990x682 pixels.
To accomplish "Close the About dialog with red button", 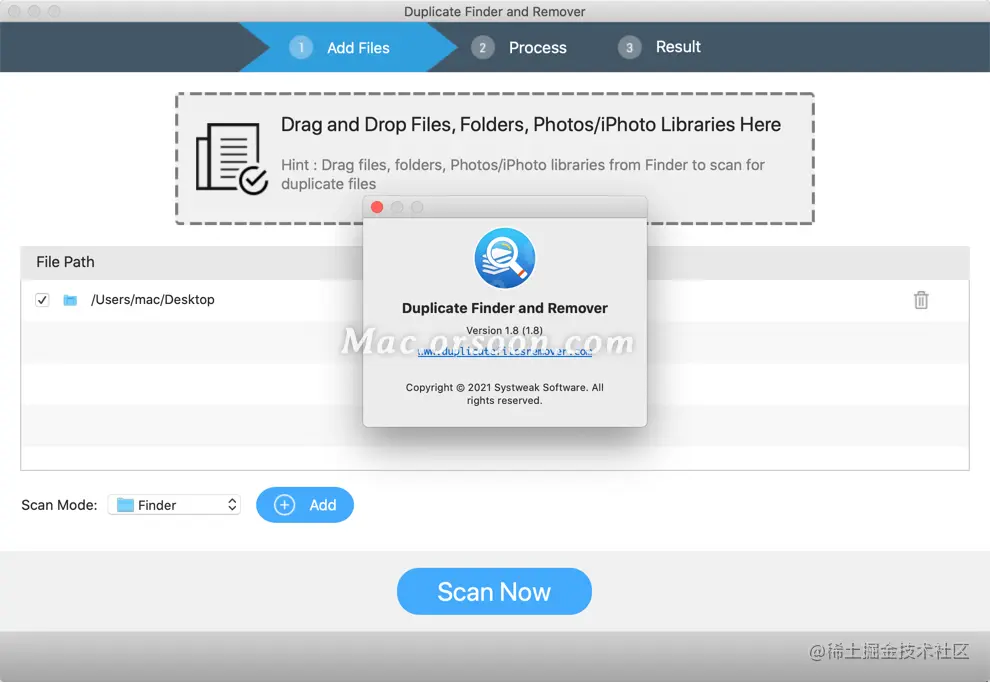I will coord(377,207).
